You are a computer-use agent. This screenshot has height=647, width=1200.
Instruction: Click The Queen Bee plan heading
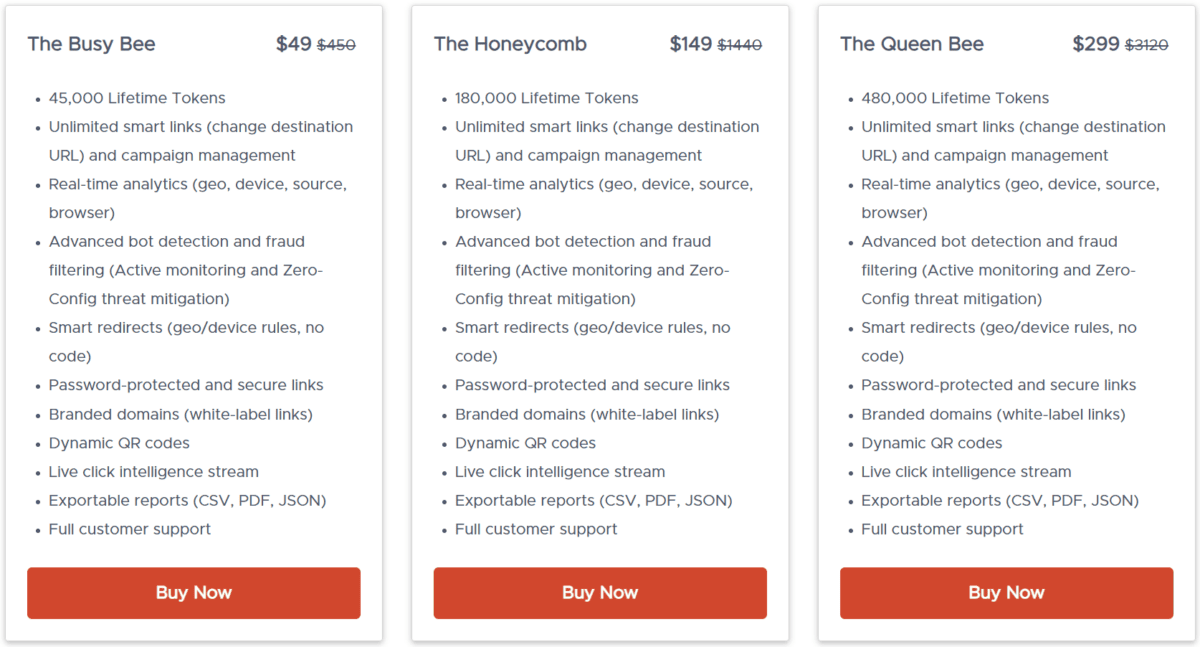click(912, 44)
